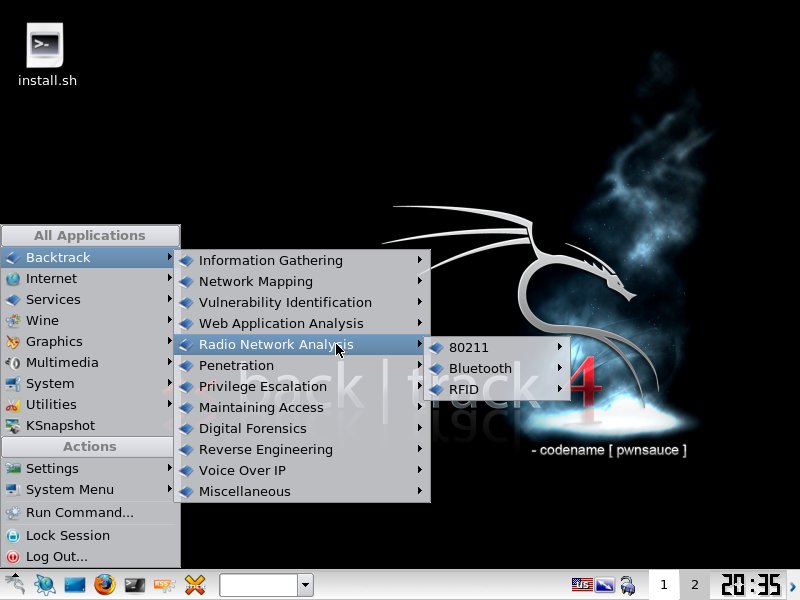Choose Run Command... entry
Viewport: 800px width, 600px height.
coord(88,513)
